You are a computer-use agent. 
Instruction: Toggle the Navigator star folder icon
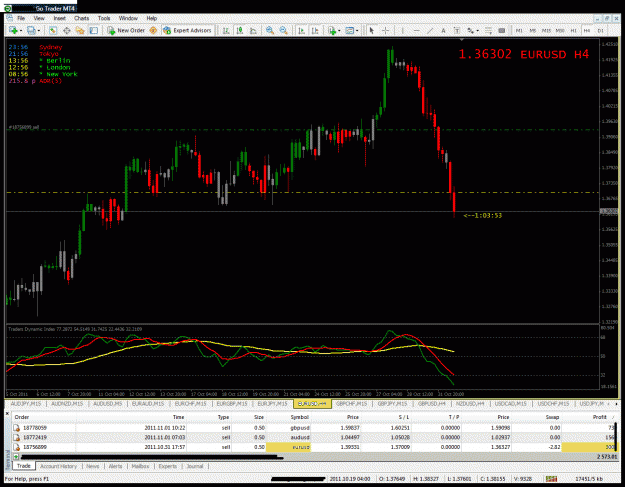tap(80, 30)
